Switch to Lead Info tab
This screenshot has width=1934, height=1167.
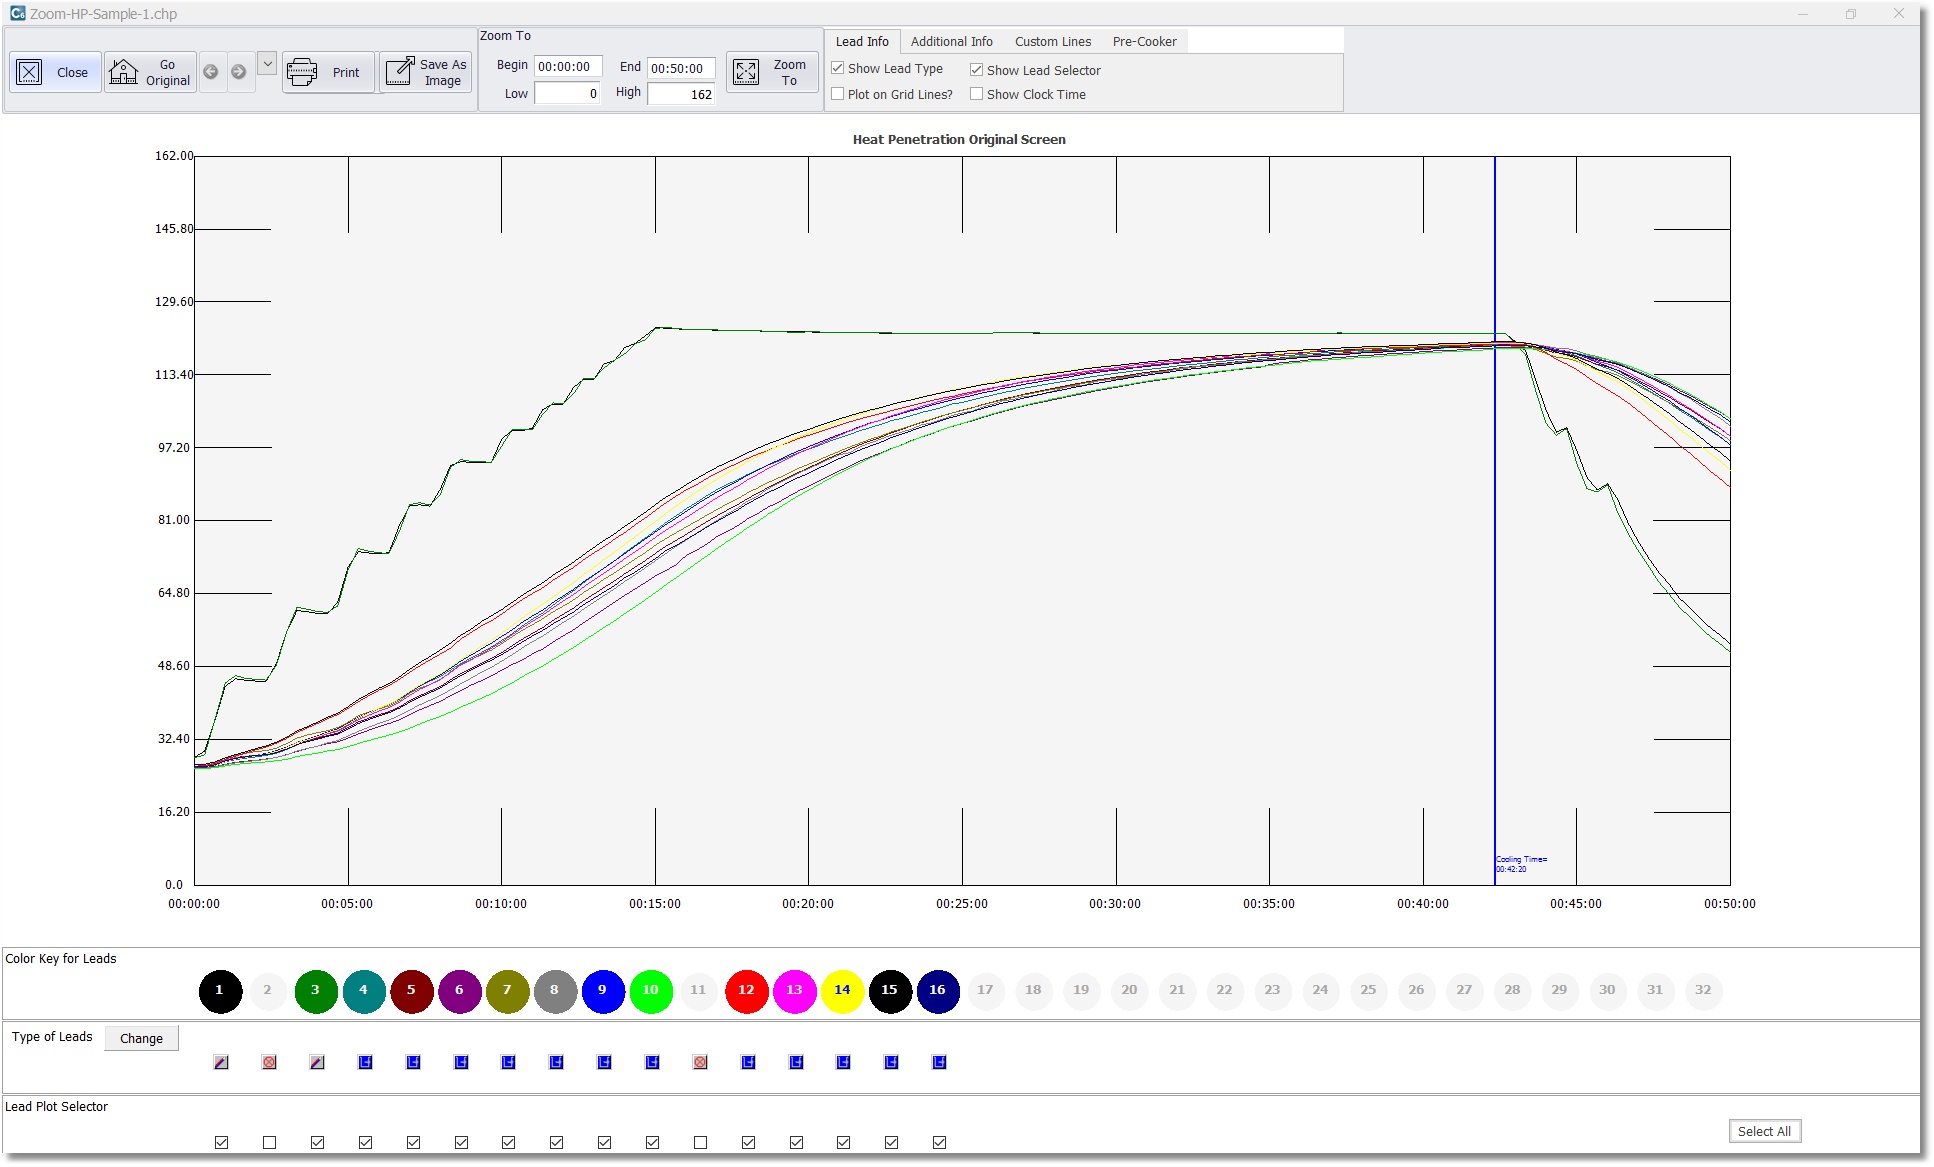[862, 42]
